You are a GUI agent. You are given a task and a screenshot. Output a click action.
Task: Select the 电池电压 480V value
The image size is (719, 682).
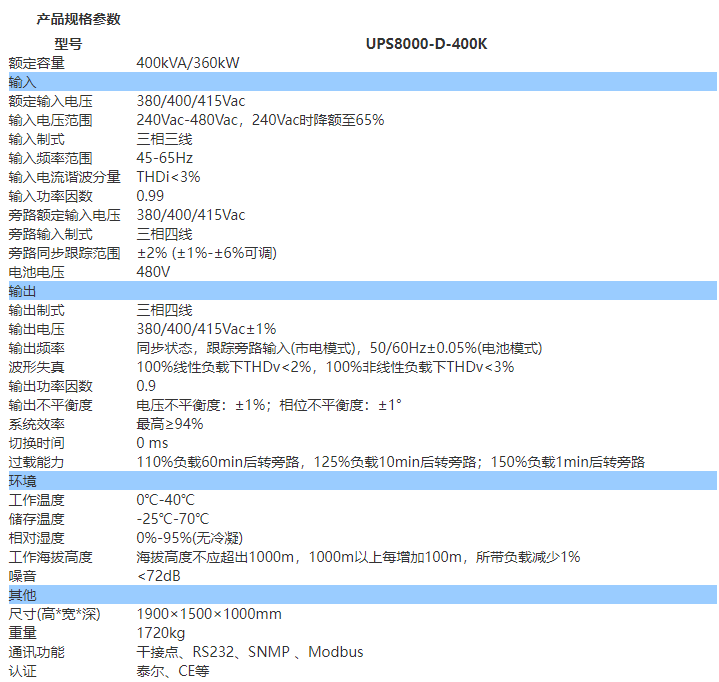pyautogui.click(x=153, y=272)
